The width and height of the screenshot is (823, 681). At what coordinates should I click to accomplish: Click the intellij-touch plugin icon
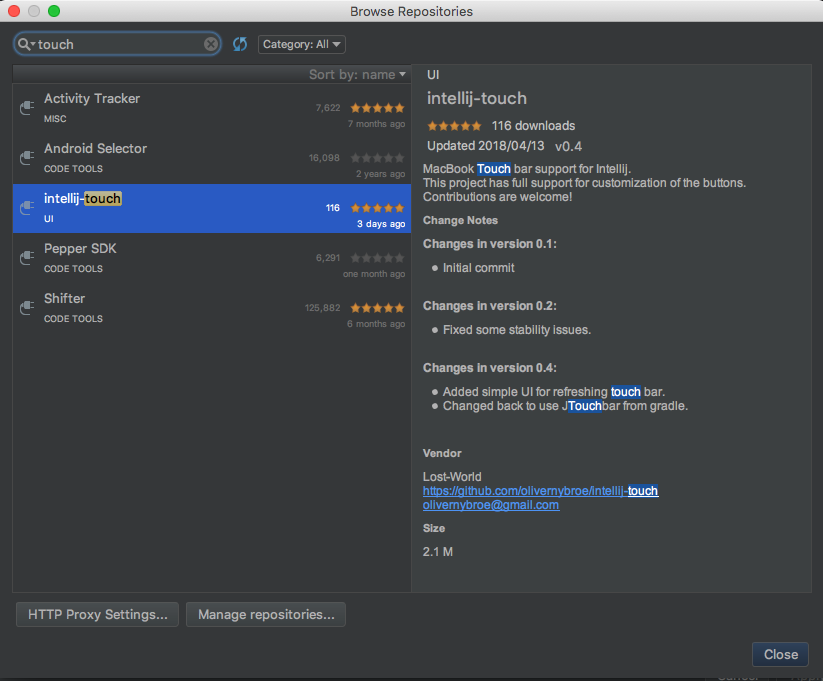27,208
